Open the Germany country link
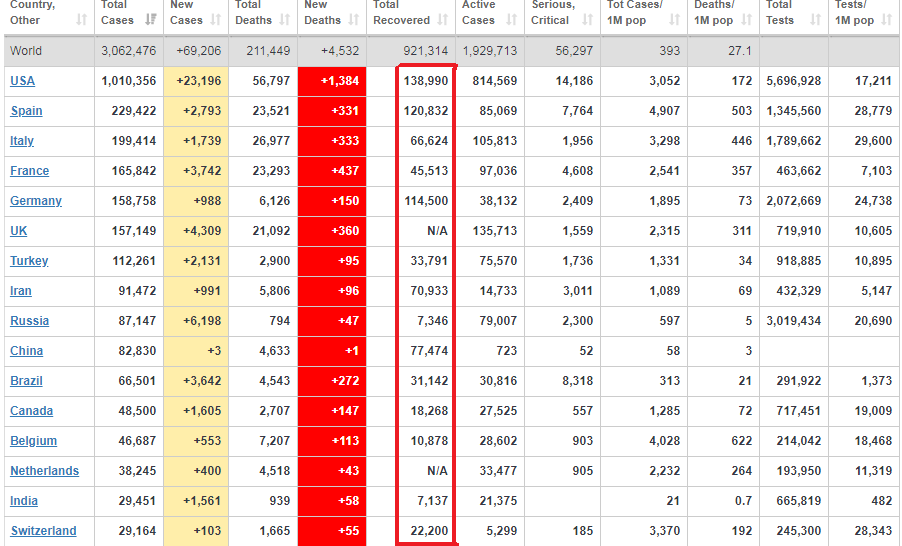This screenshot has width=902, height=546. point(36,201)
